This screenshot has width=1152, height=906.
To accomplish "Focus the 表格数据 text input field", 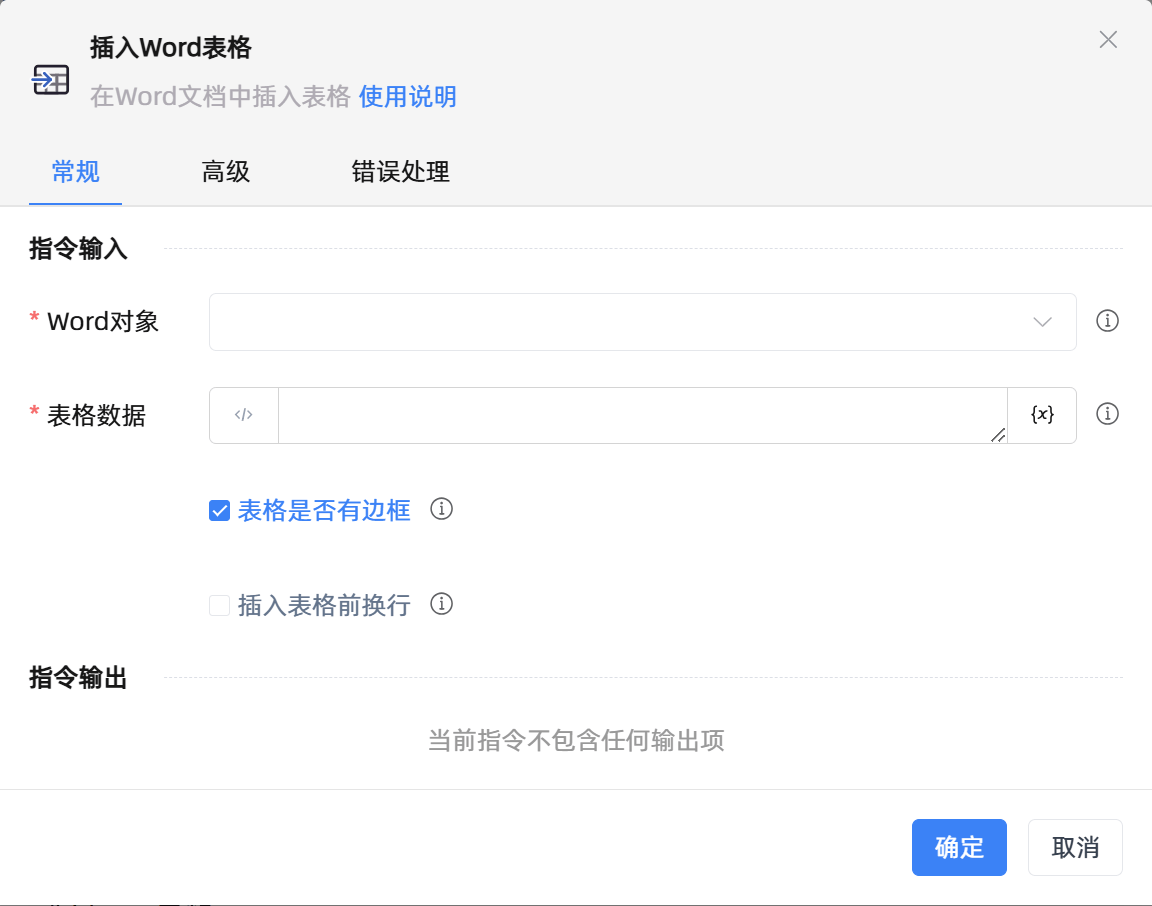I will click(x=642, y=415).
